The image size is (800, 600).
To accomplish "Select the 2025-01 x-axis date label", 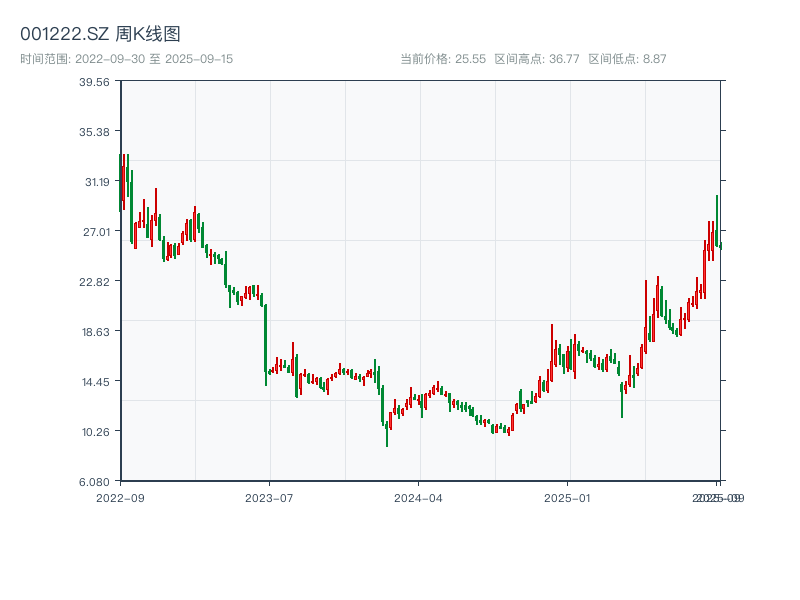I will click(x=569, y=497).
